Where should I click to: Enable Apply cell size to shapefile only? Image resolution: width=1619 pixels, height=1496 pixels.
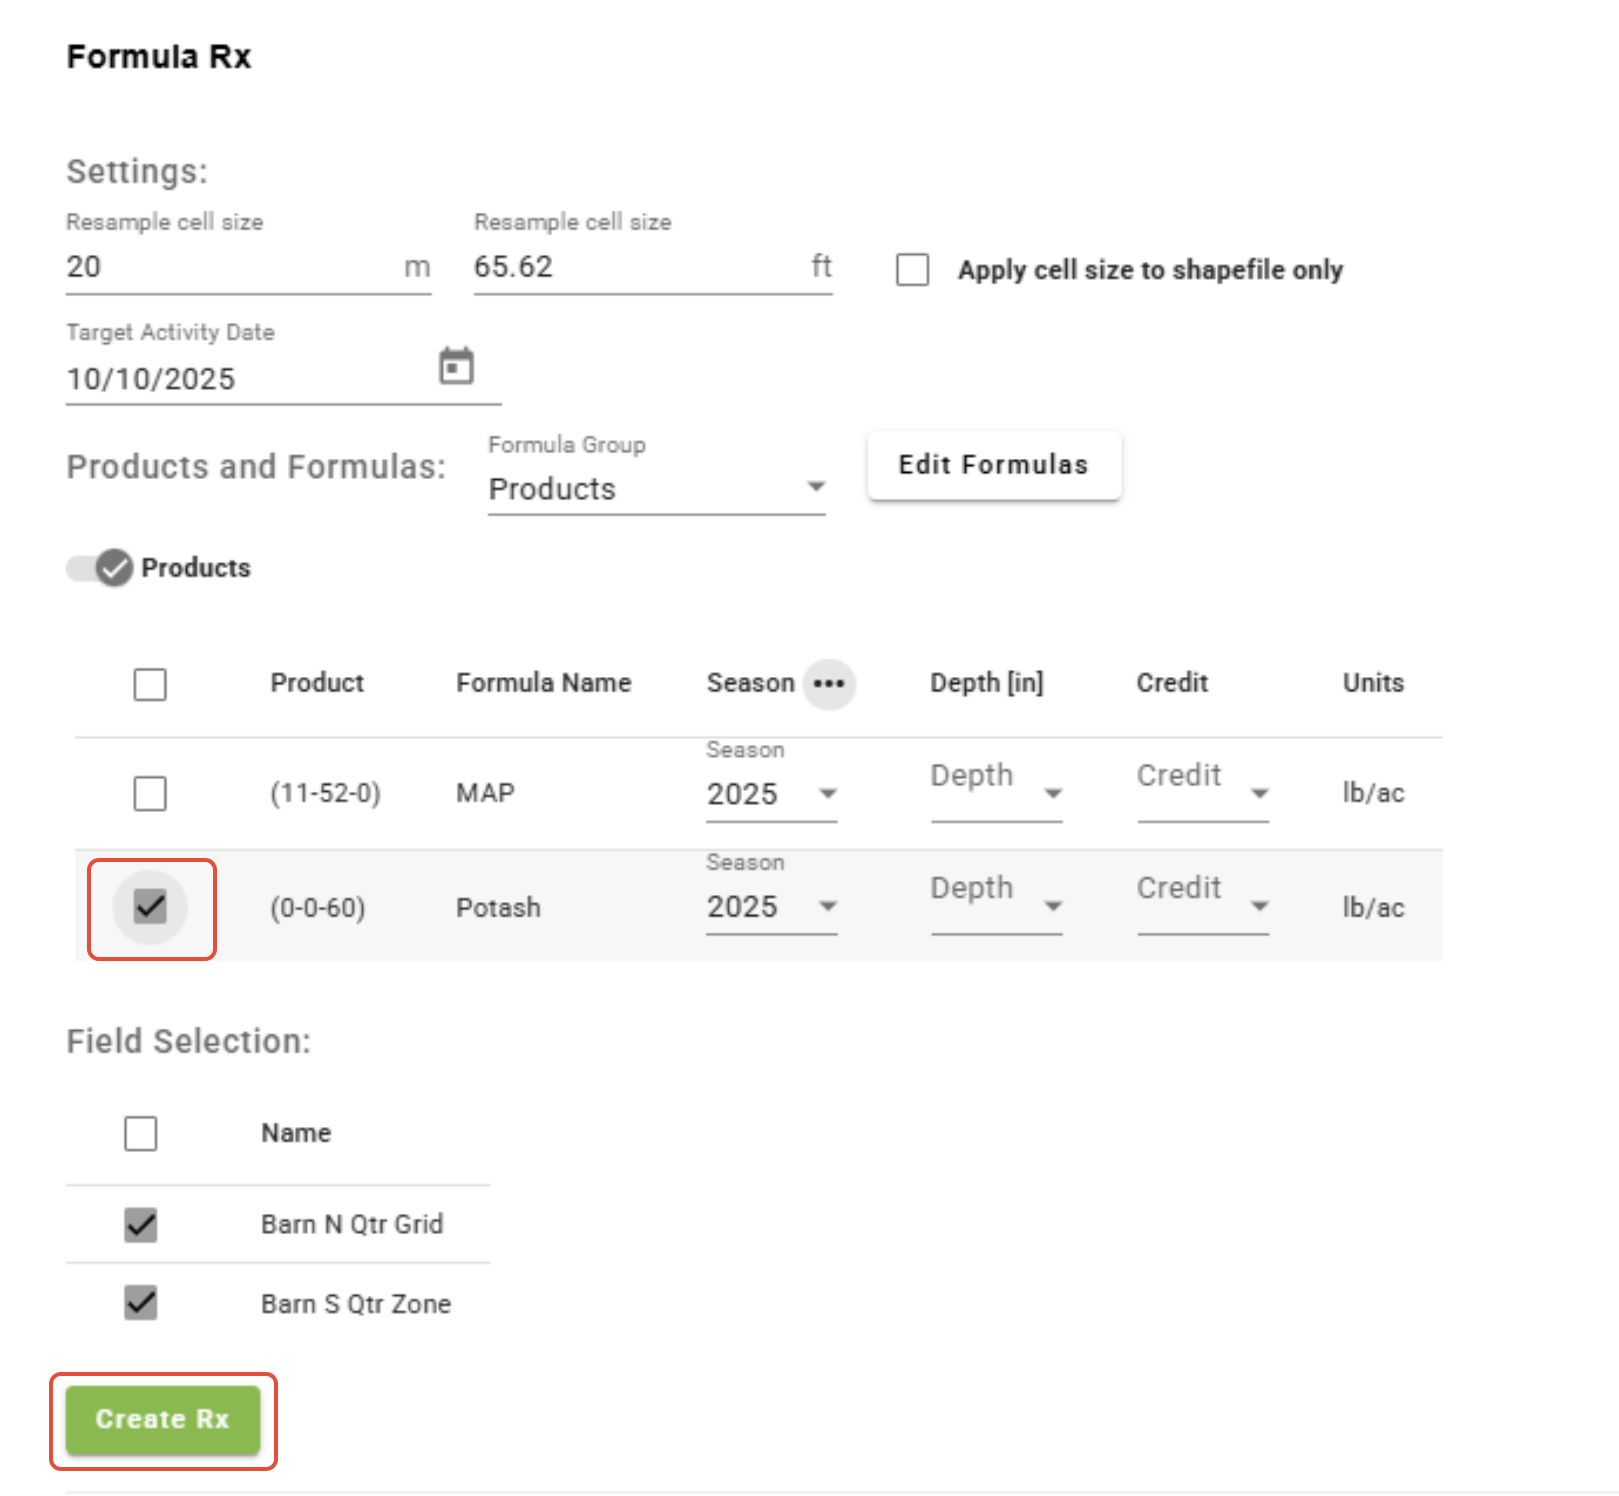912,270
